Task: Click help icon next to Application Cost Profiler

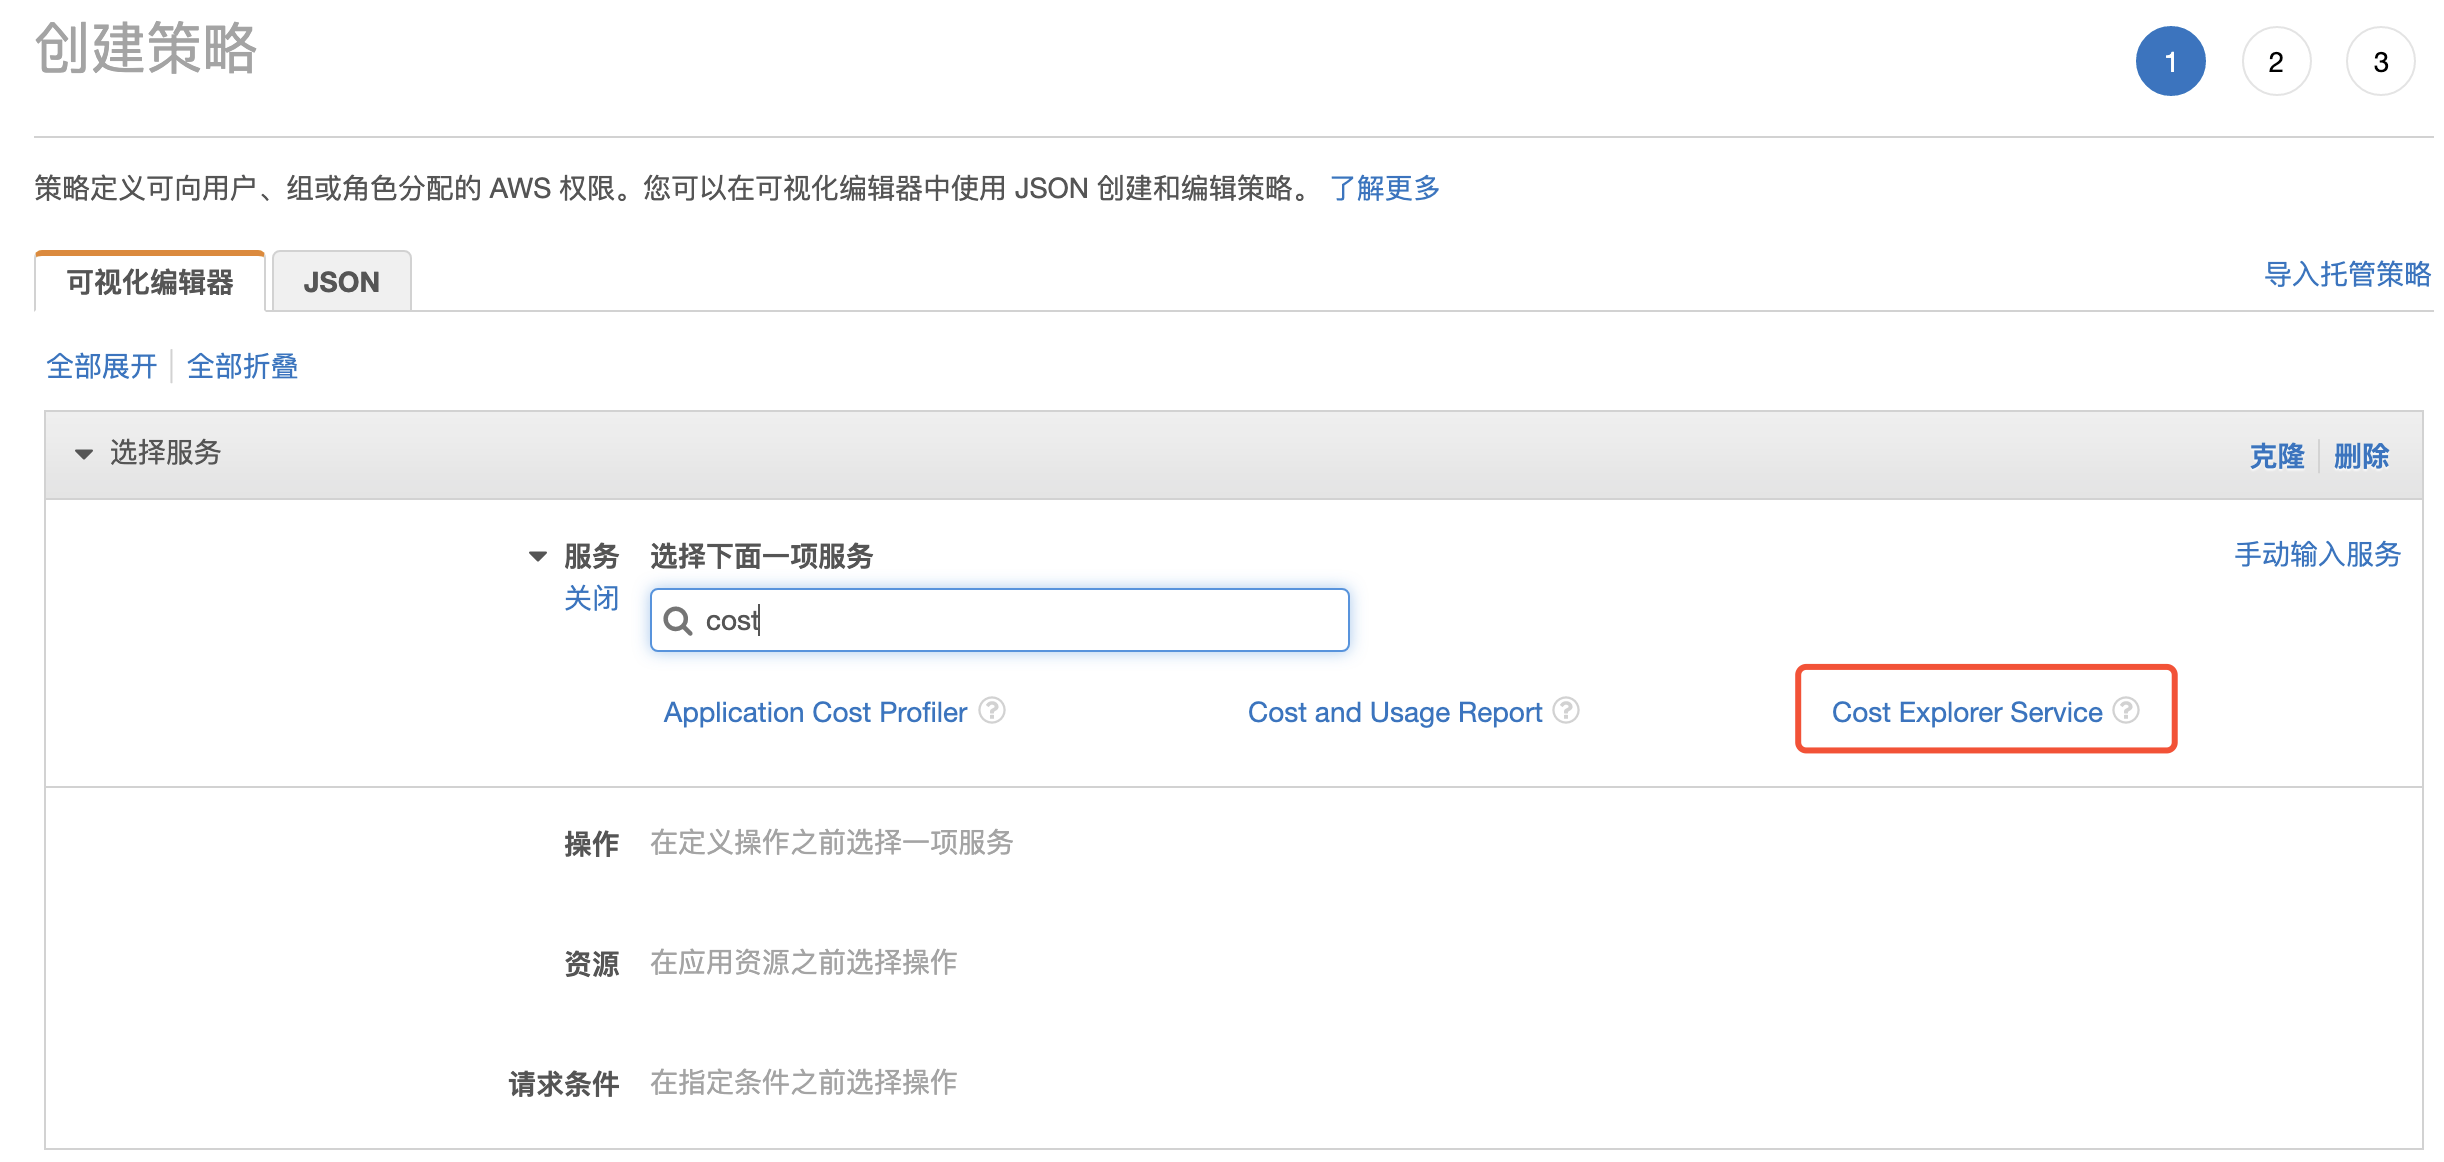Action: pos(991,710)
